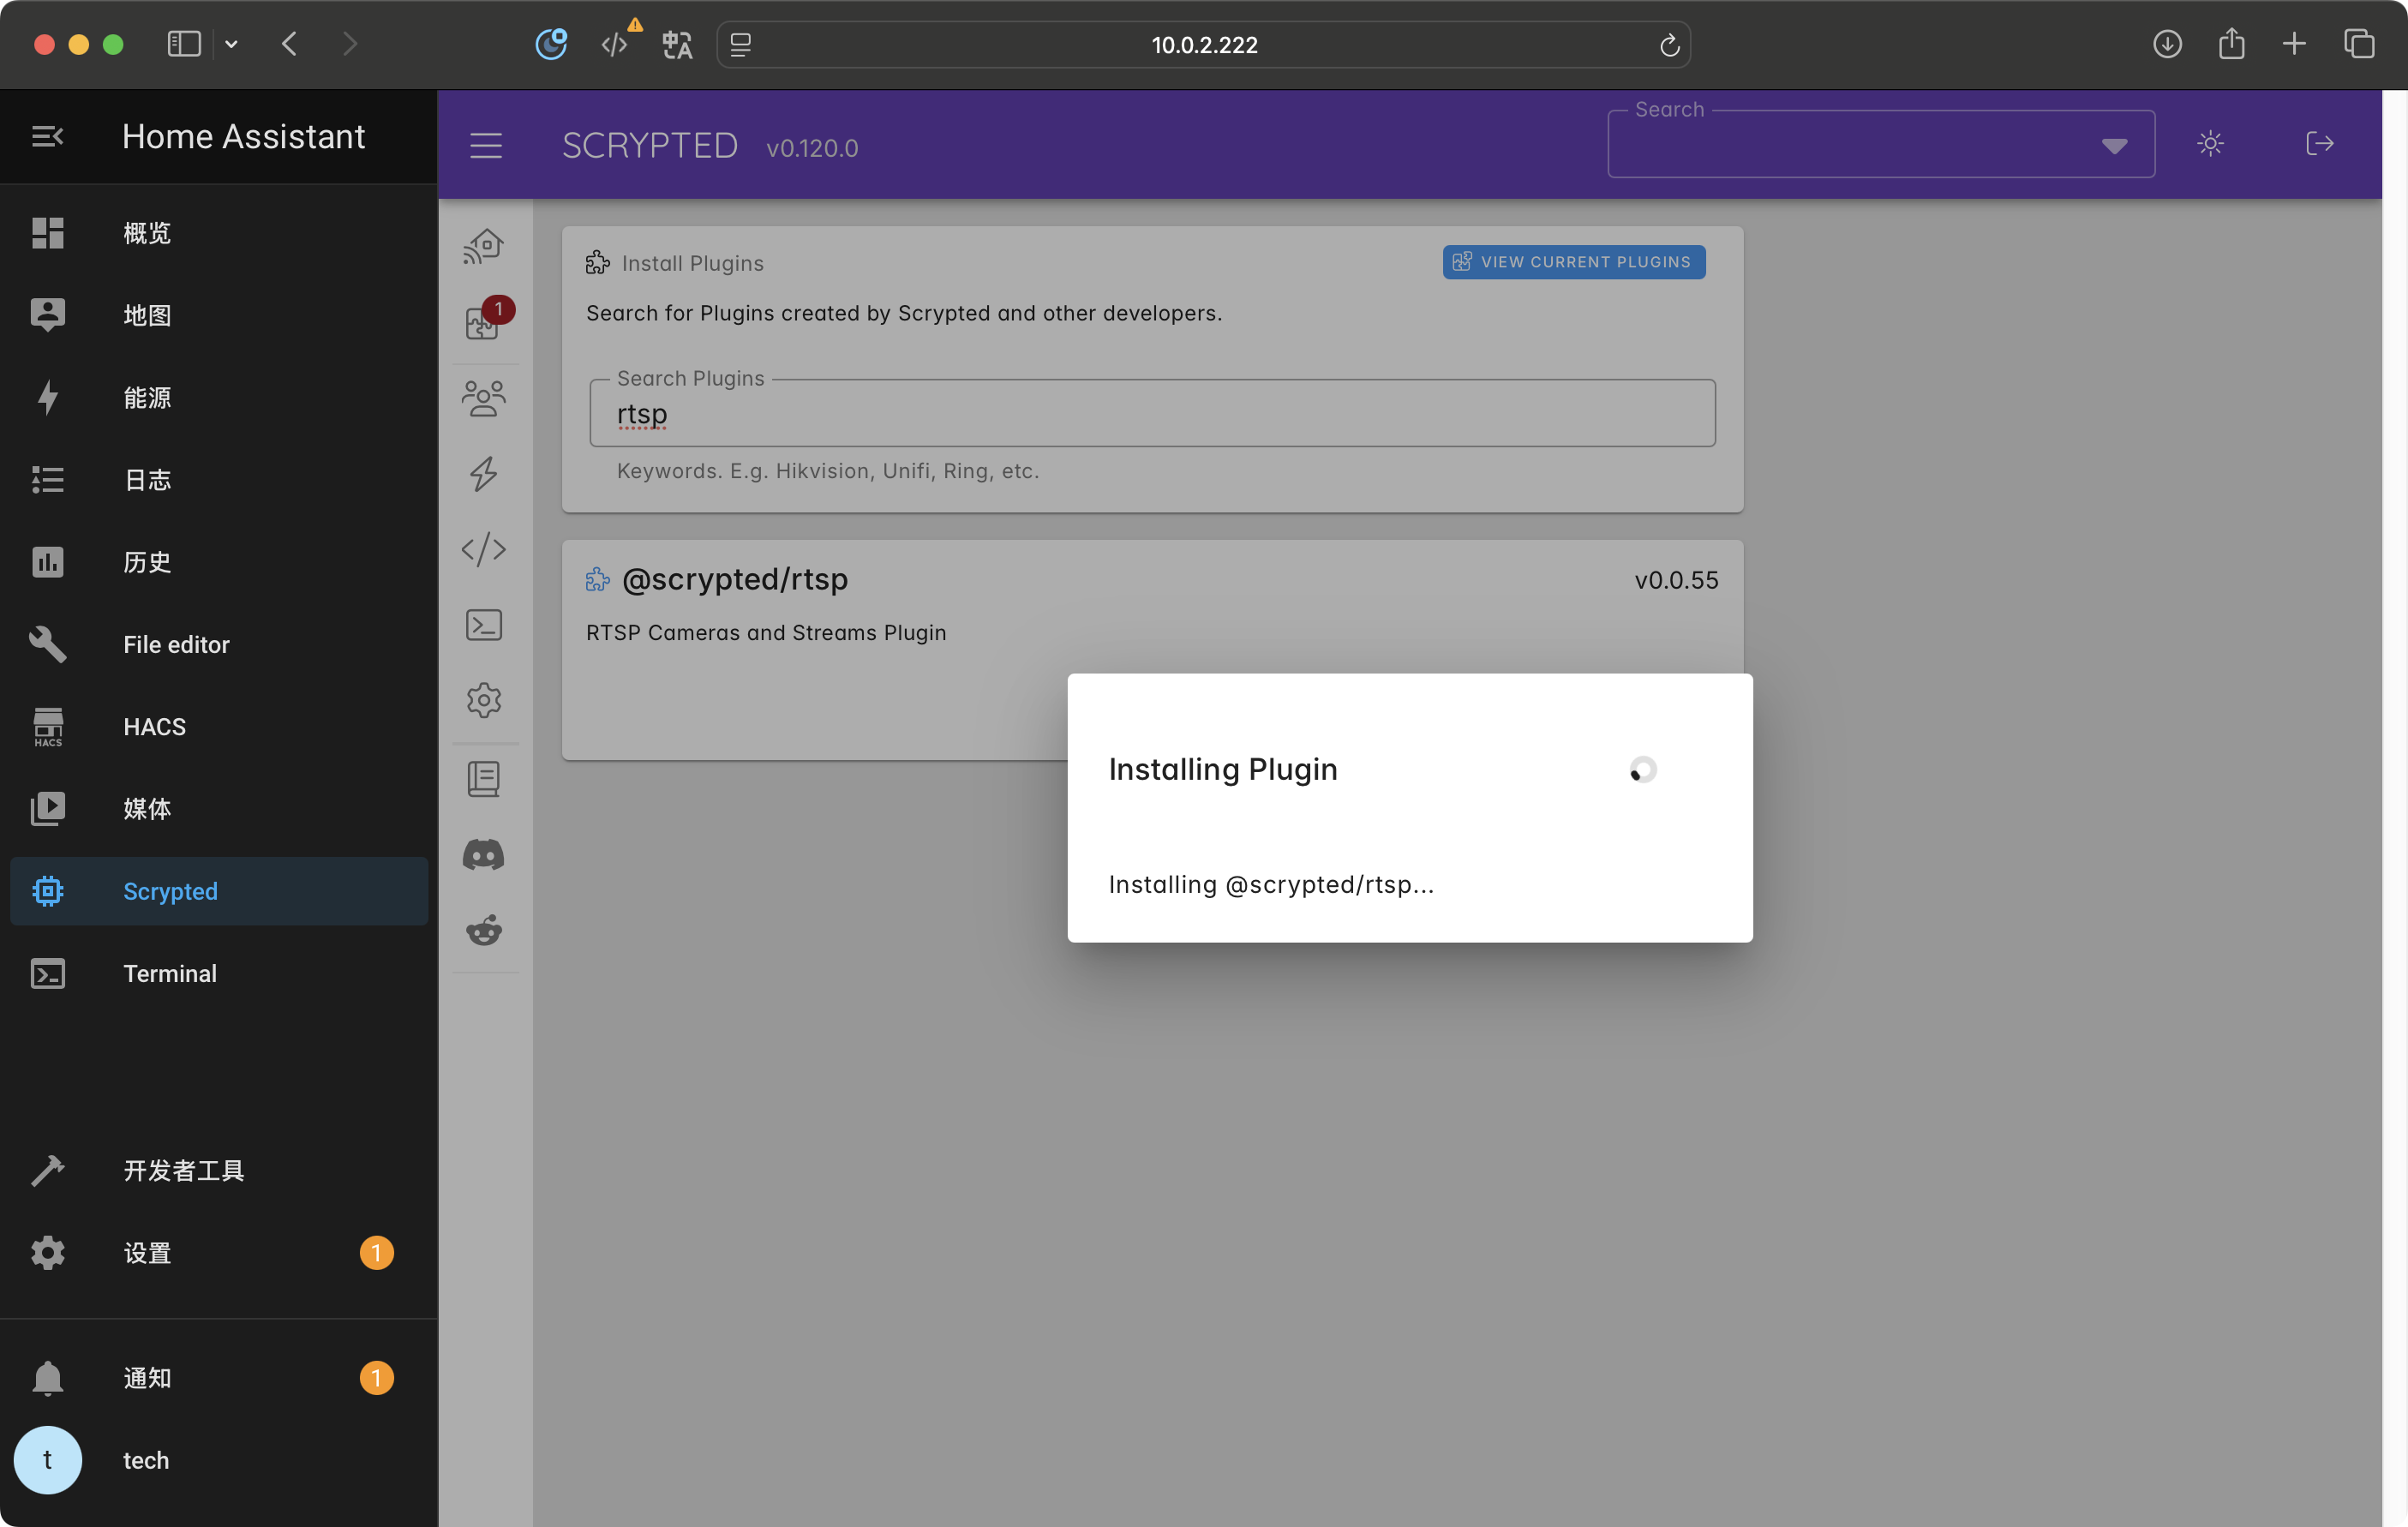Click the Installing Plugin progress spinner

[x=1642, y=770]
